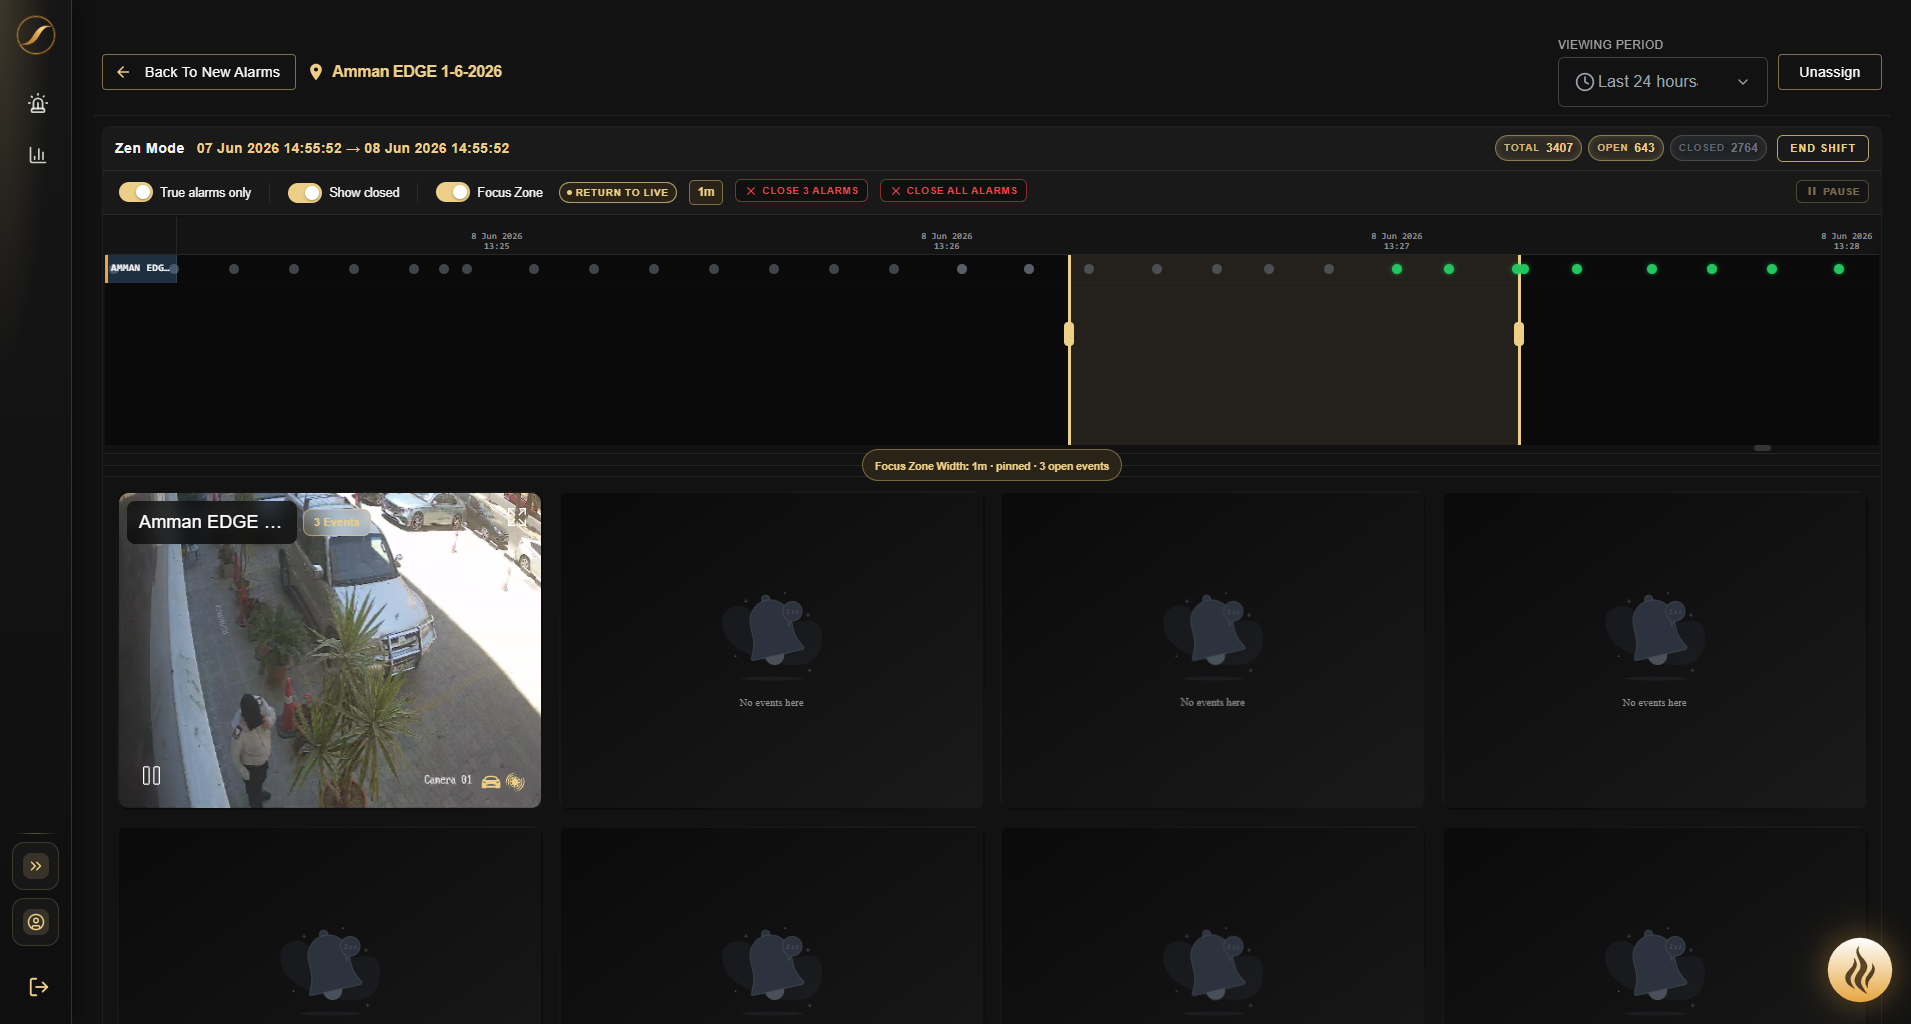The height and width of the screenshot is (1024, 1911).
Task: Click RETURN TO LIVE button
Action: pyautogui.click(x=618, y=192)
